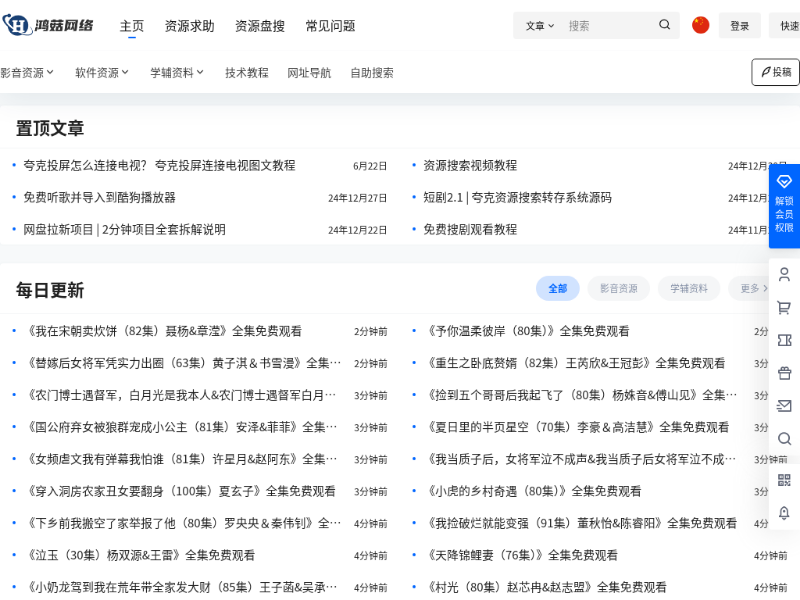Click the 登录 login button
The height and width of the screenshot is (600, 800).
point(739,26)
